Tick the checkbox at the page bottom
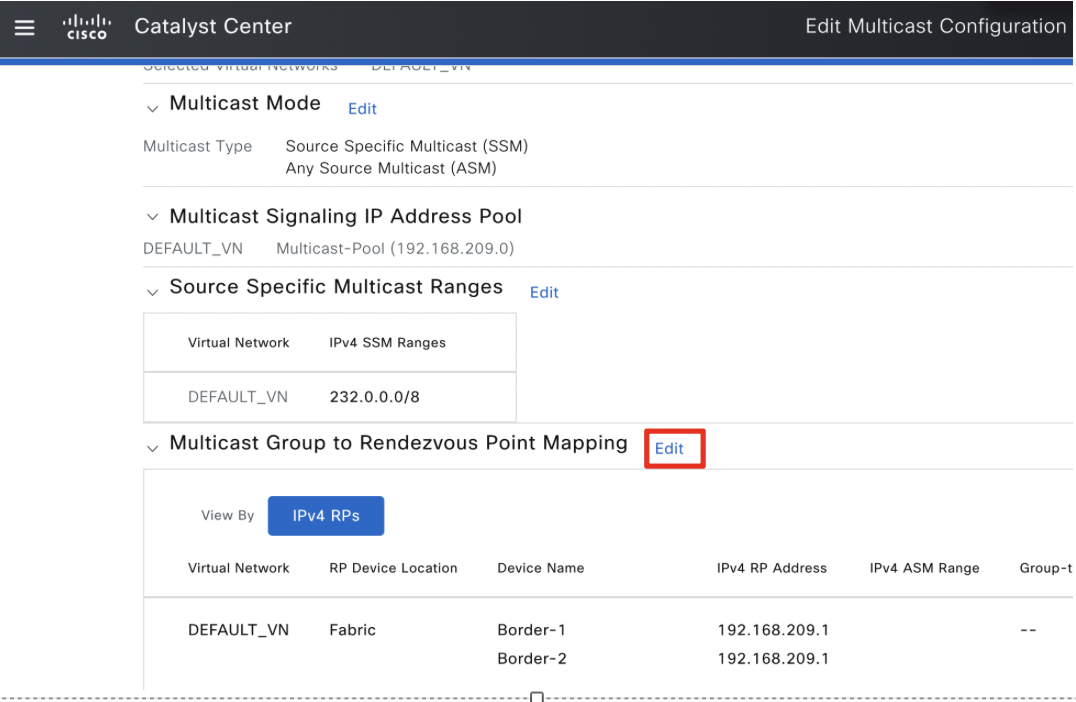 [x=536, y=696]
